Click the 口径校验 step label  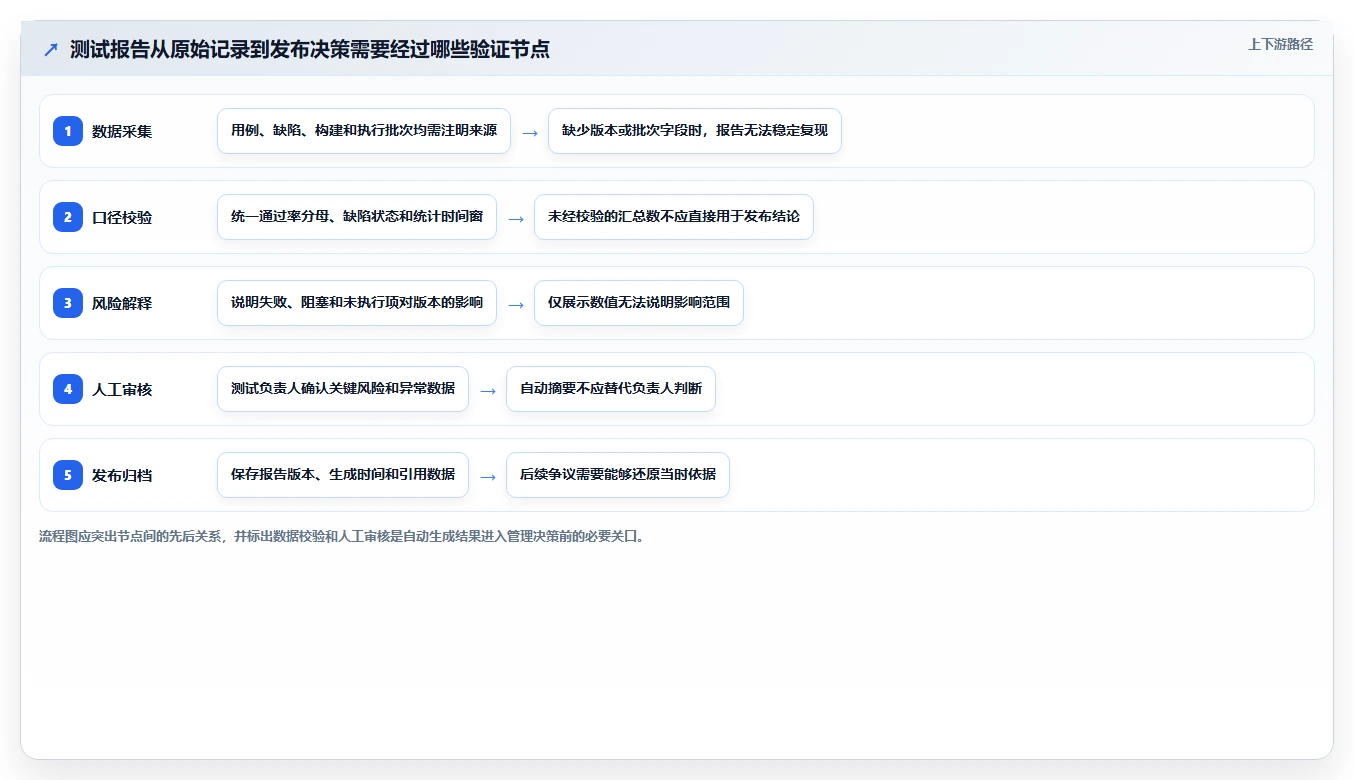coord(122,217)
